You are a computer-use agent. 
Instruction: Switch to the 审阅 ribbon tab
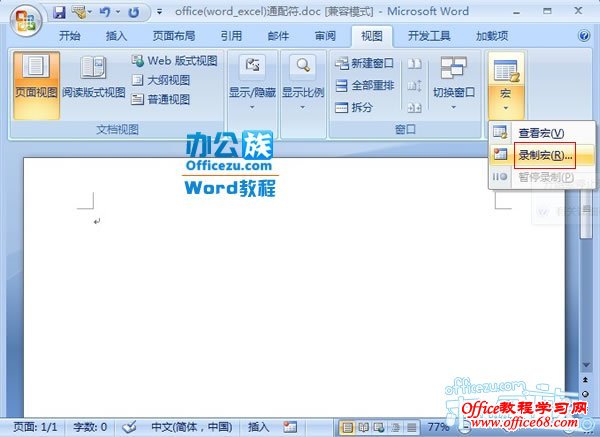pos(325,36)
